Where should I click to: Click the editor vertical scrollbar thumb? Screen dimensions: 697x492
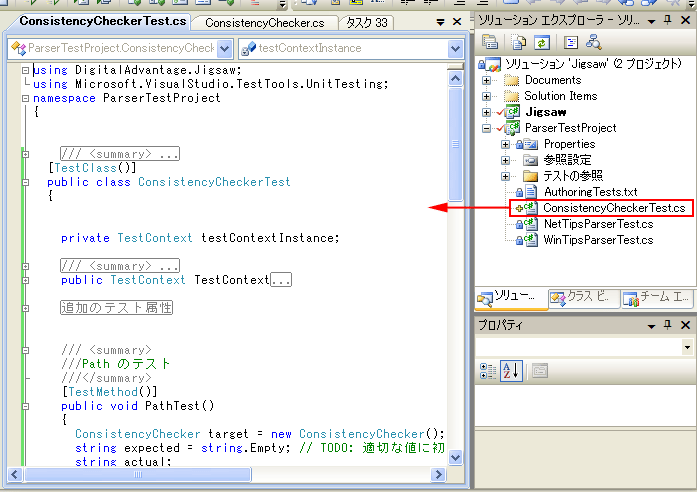coord(455,144)
